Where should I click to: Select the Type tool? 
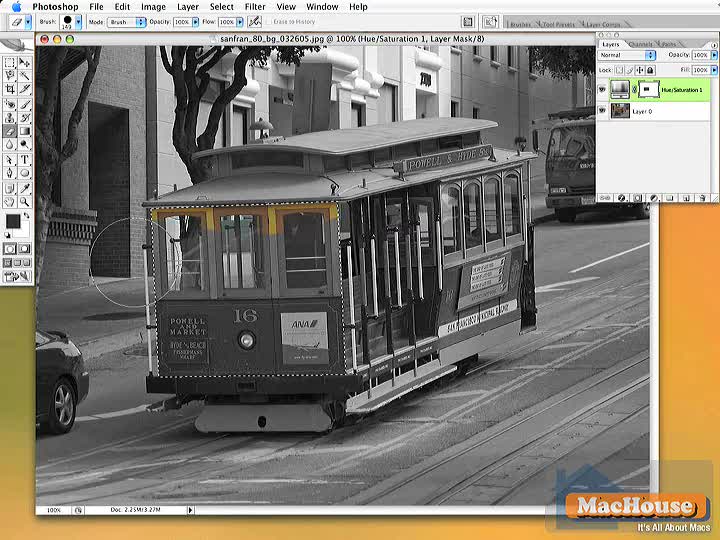24,160
